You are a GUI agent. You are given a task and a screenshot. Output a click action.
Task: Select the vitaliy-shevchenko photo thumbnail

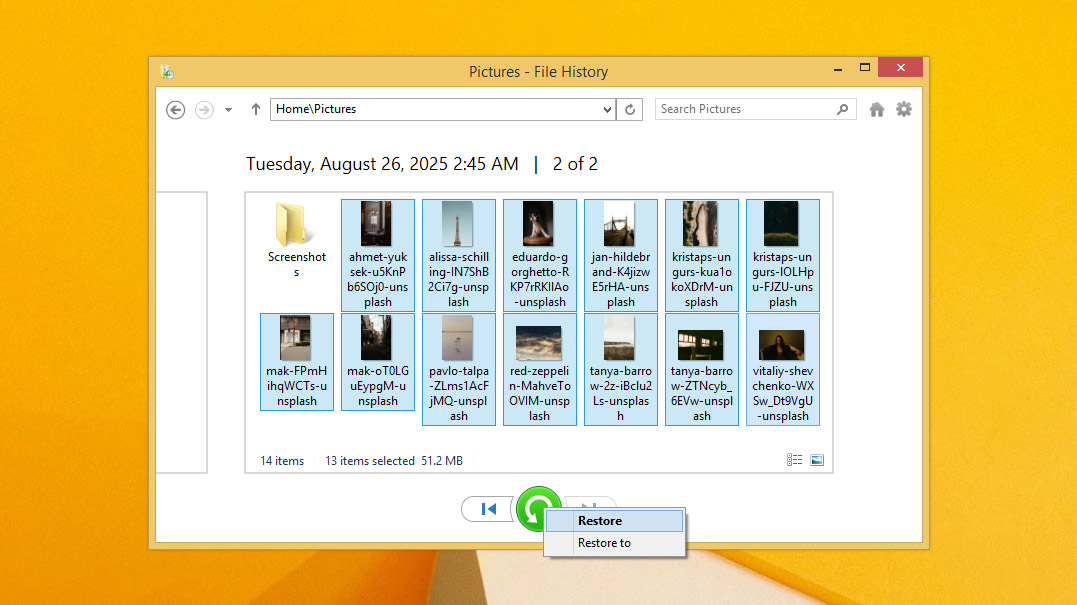[782, 370]
